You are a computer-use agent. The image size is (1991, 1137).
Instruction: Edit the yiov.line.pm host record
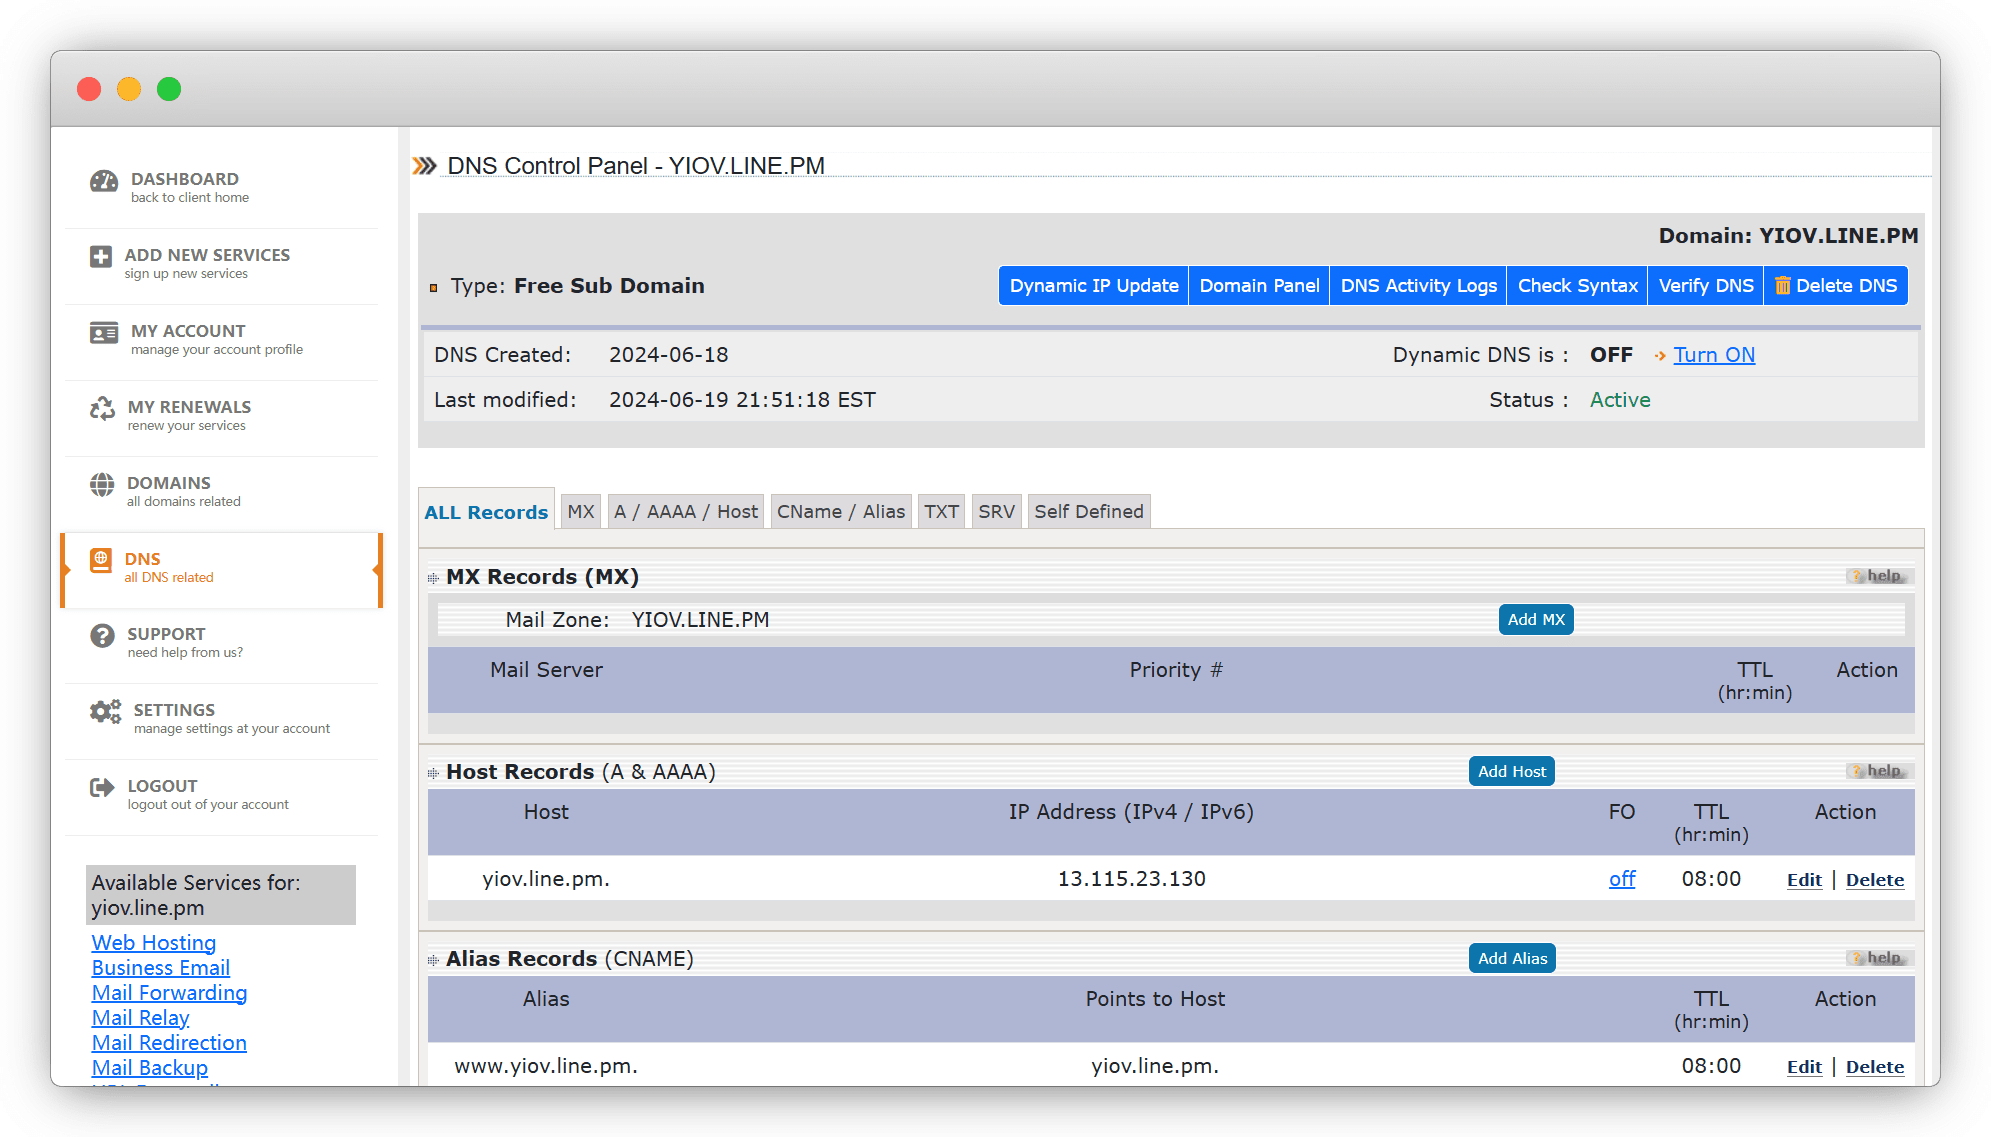click(x=1804, y=880)
